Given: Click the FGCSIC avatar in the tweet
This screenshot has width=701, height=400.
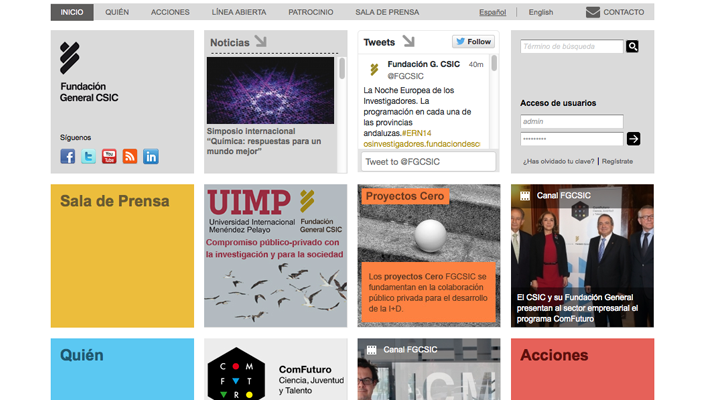Looking at the screenshot, I should pyautogui.click(x=374, y=69).
